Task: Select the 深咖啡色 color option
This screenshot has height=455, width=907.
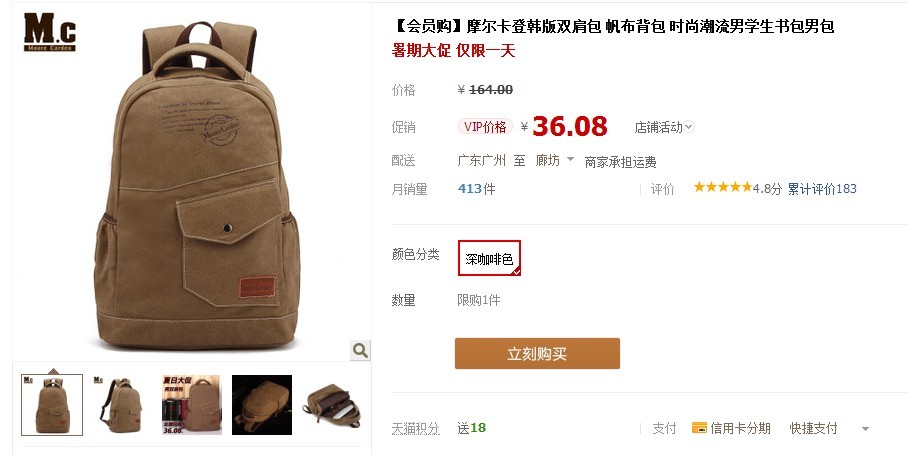Action: [x=489, y=258]
